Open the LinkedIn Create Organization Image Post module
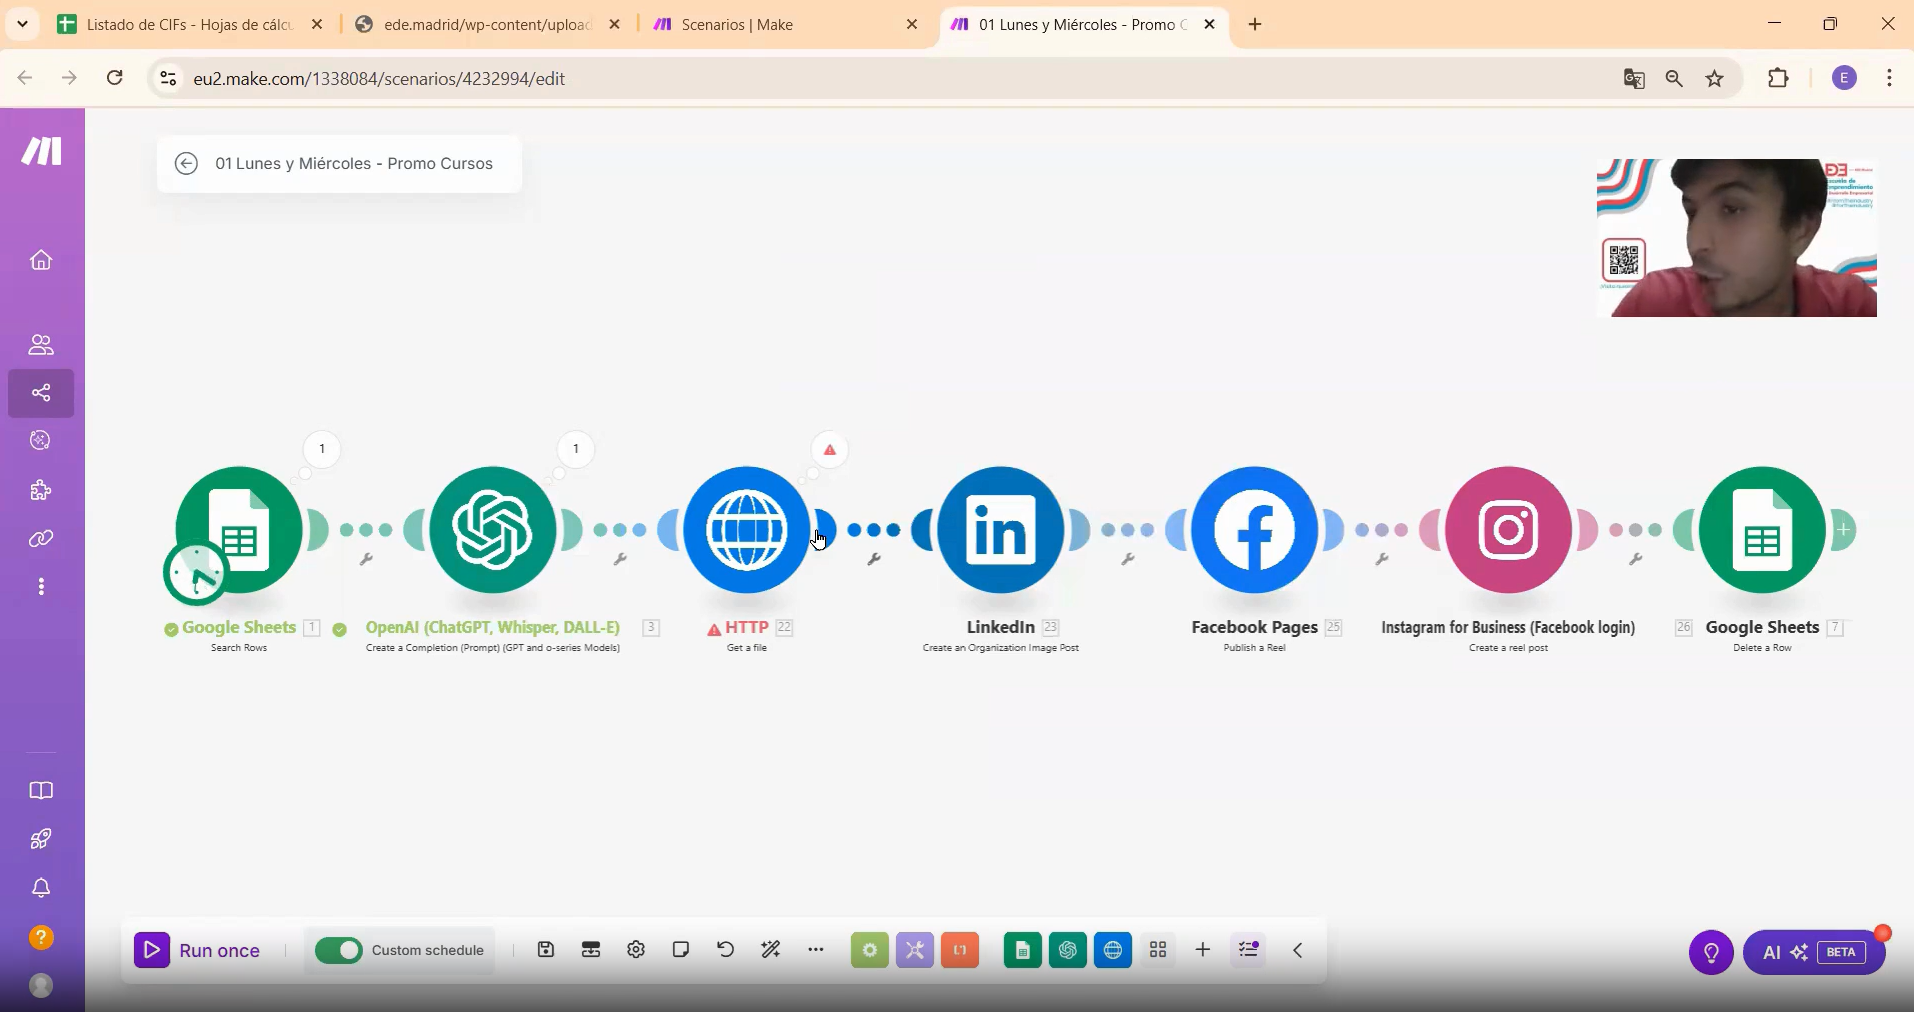This screenshot has height=1012, width=1914. 1001,529
